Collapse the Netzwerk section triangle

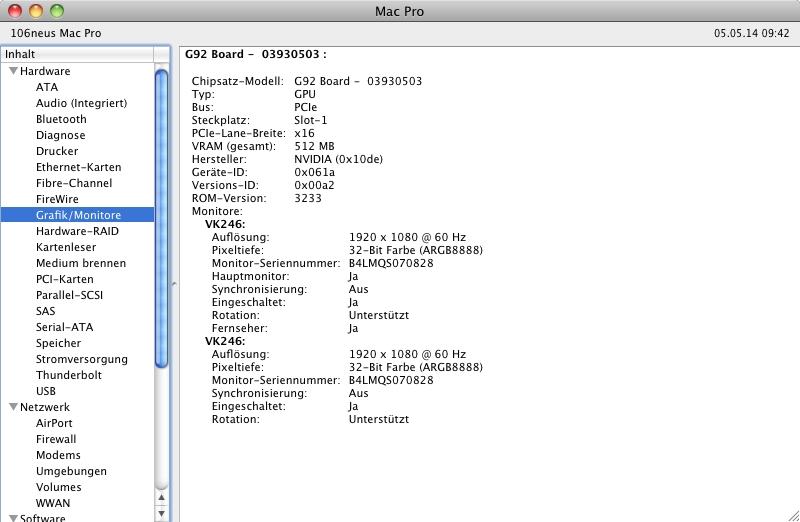pos(13,407)
